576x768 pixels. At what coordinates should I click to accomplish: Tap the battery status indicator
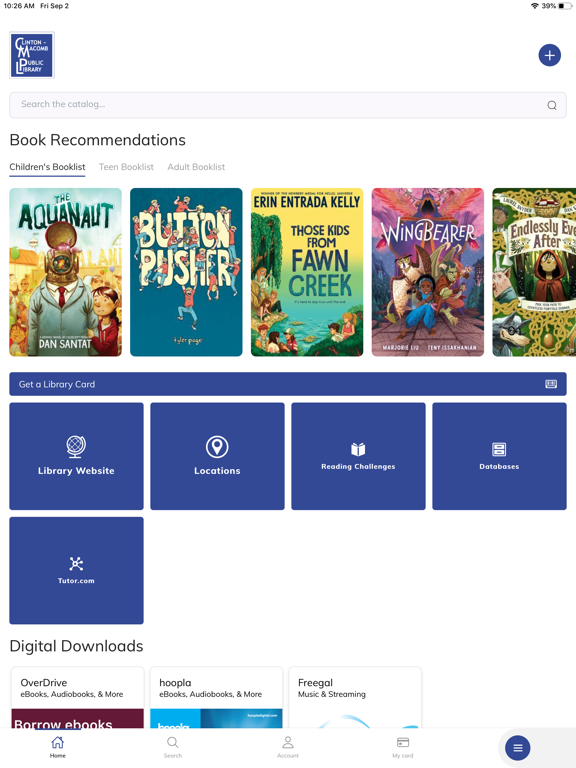564,6
